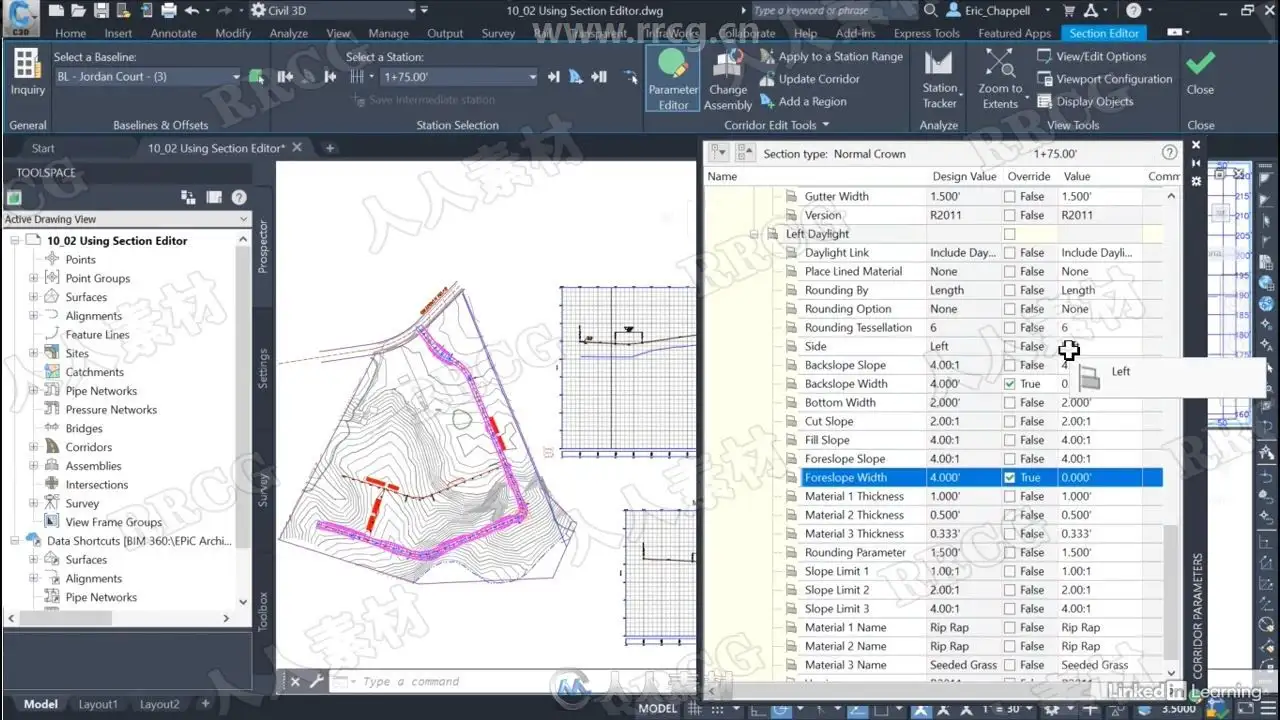
Task: Open the Settings tab in Toolspace
Action: pos(264,368)
